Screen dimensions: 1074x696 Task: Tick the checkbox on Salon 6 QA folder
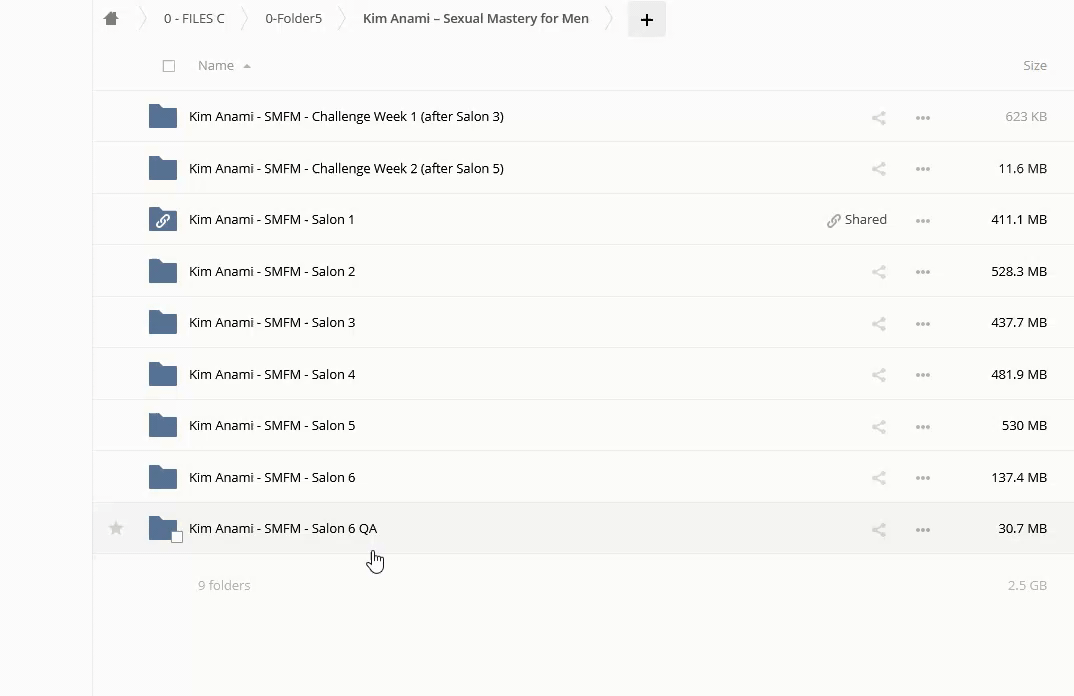point(177,537)
